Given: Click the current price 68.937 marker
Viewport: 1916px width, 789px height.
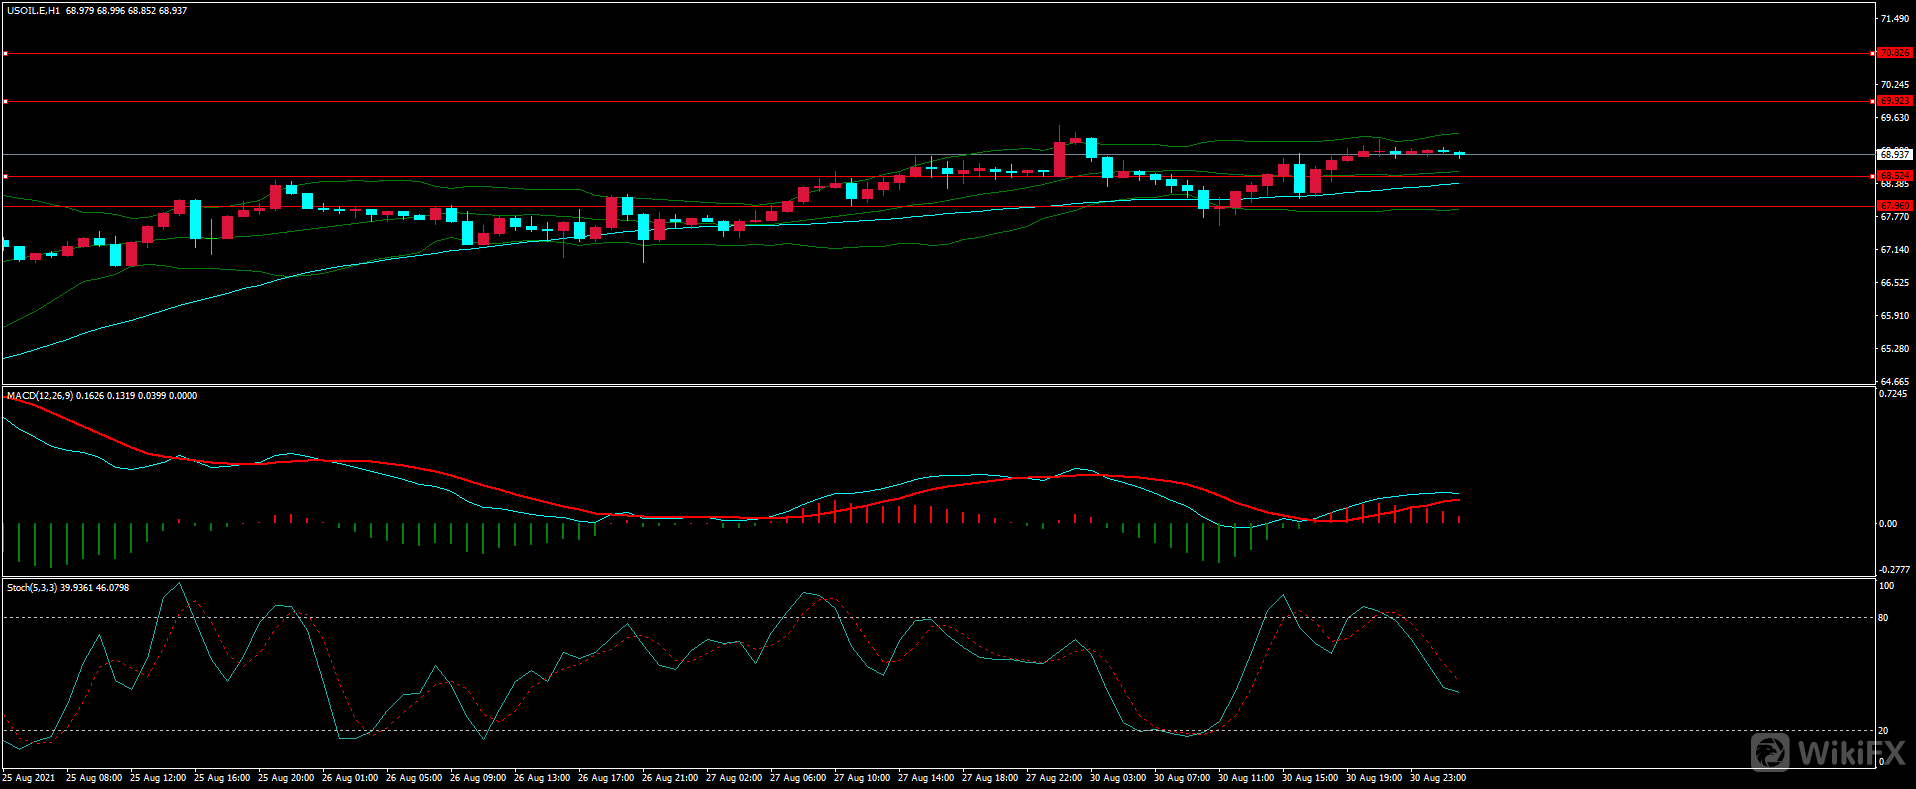Looking at the screenshot, I should pos(1894,154).
